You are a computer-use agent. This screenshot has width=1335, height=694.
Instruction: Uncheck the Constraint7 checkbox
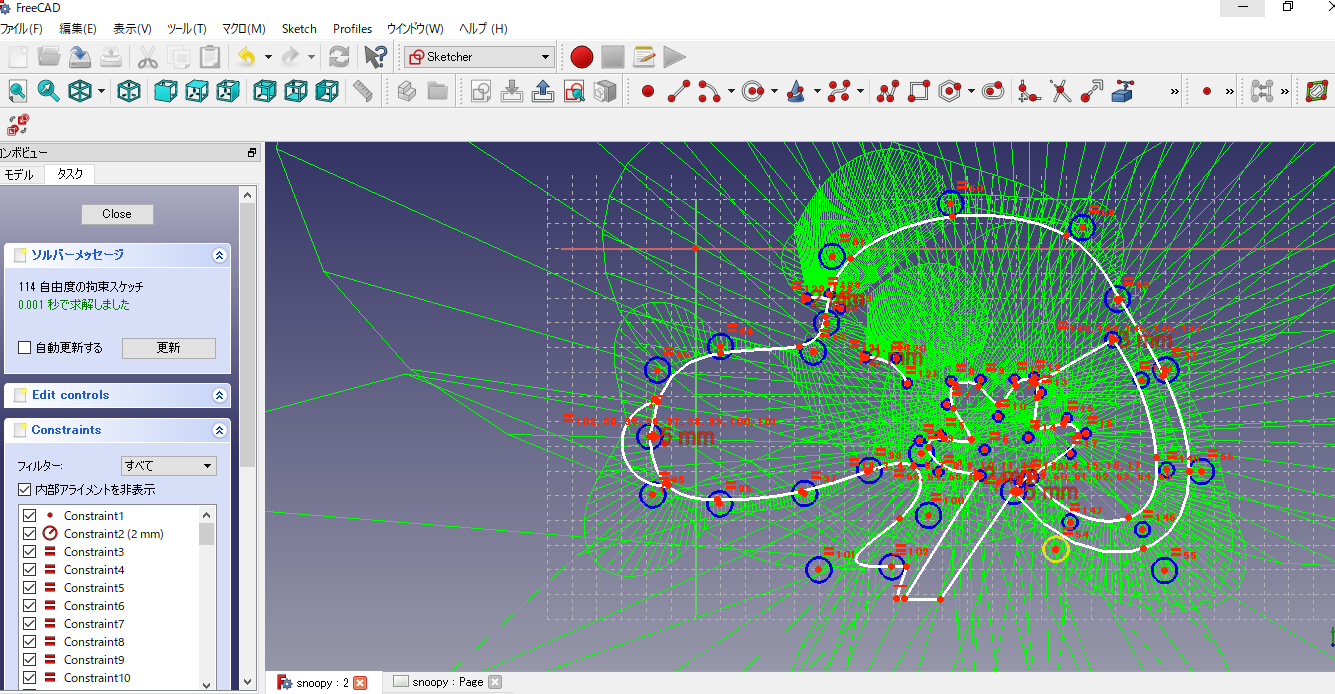(29, 624)
